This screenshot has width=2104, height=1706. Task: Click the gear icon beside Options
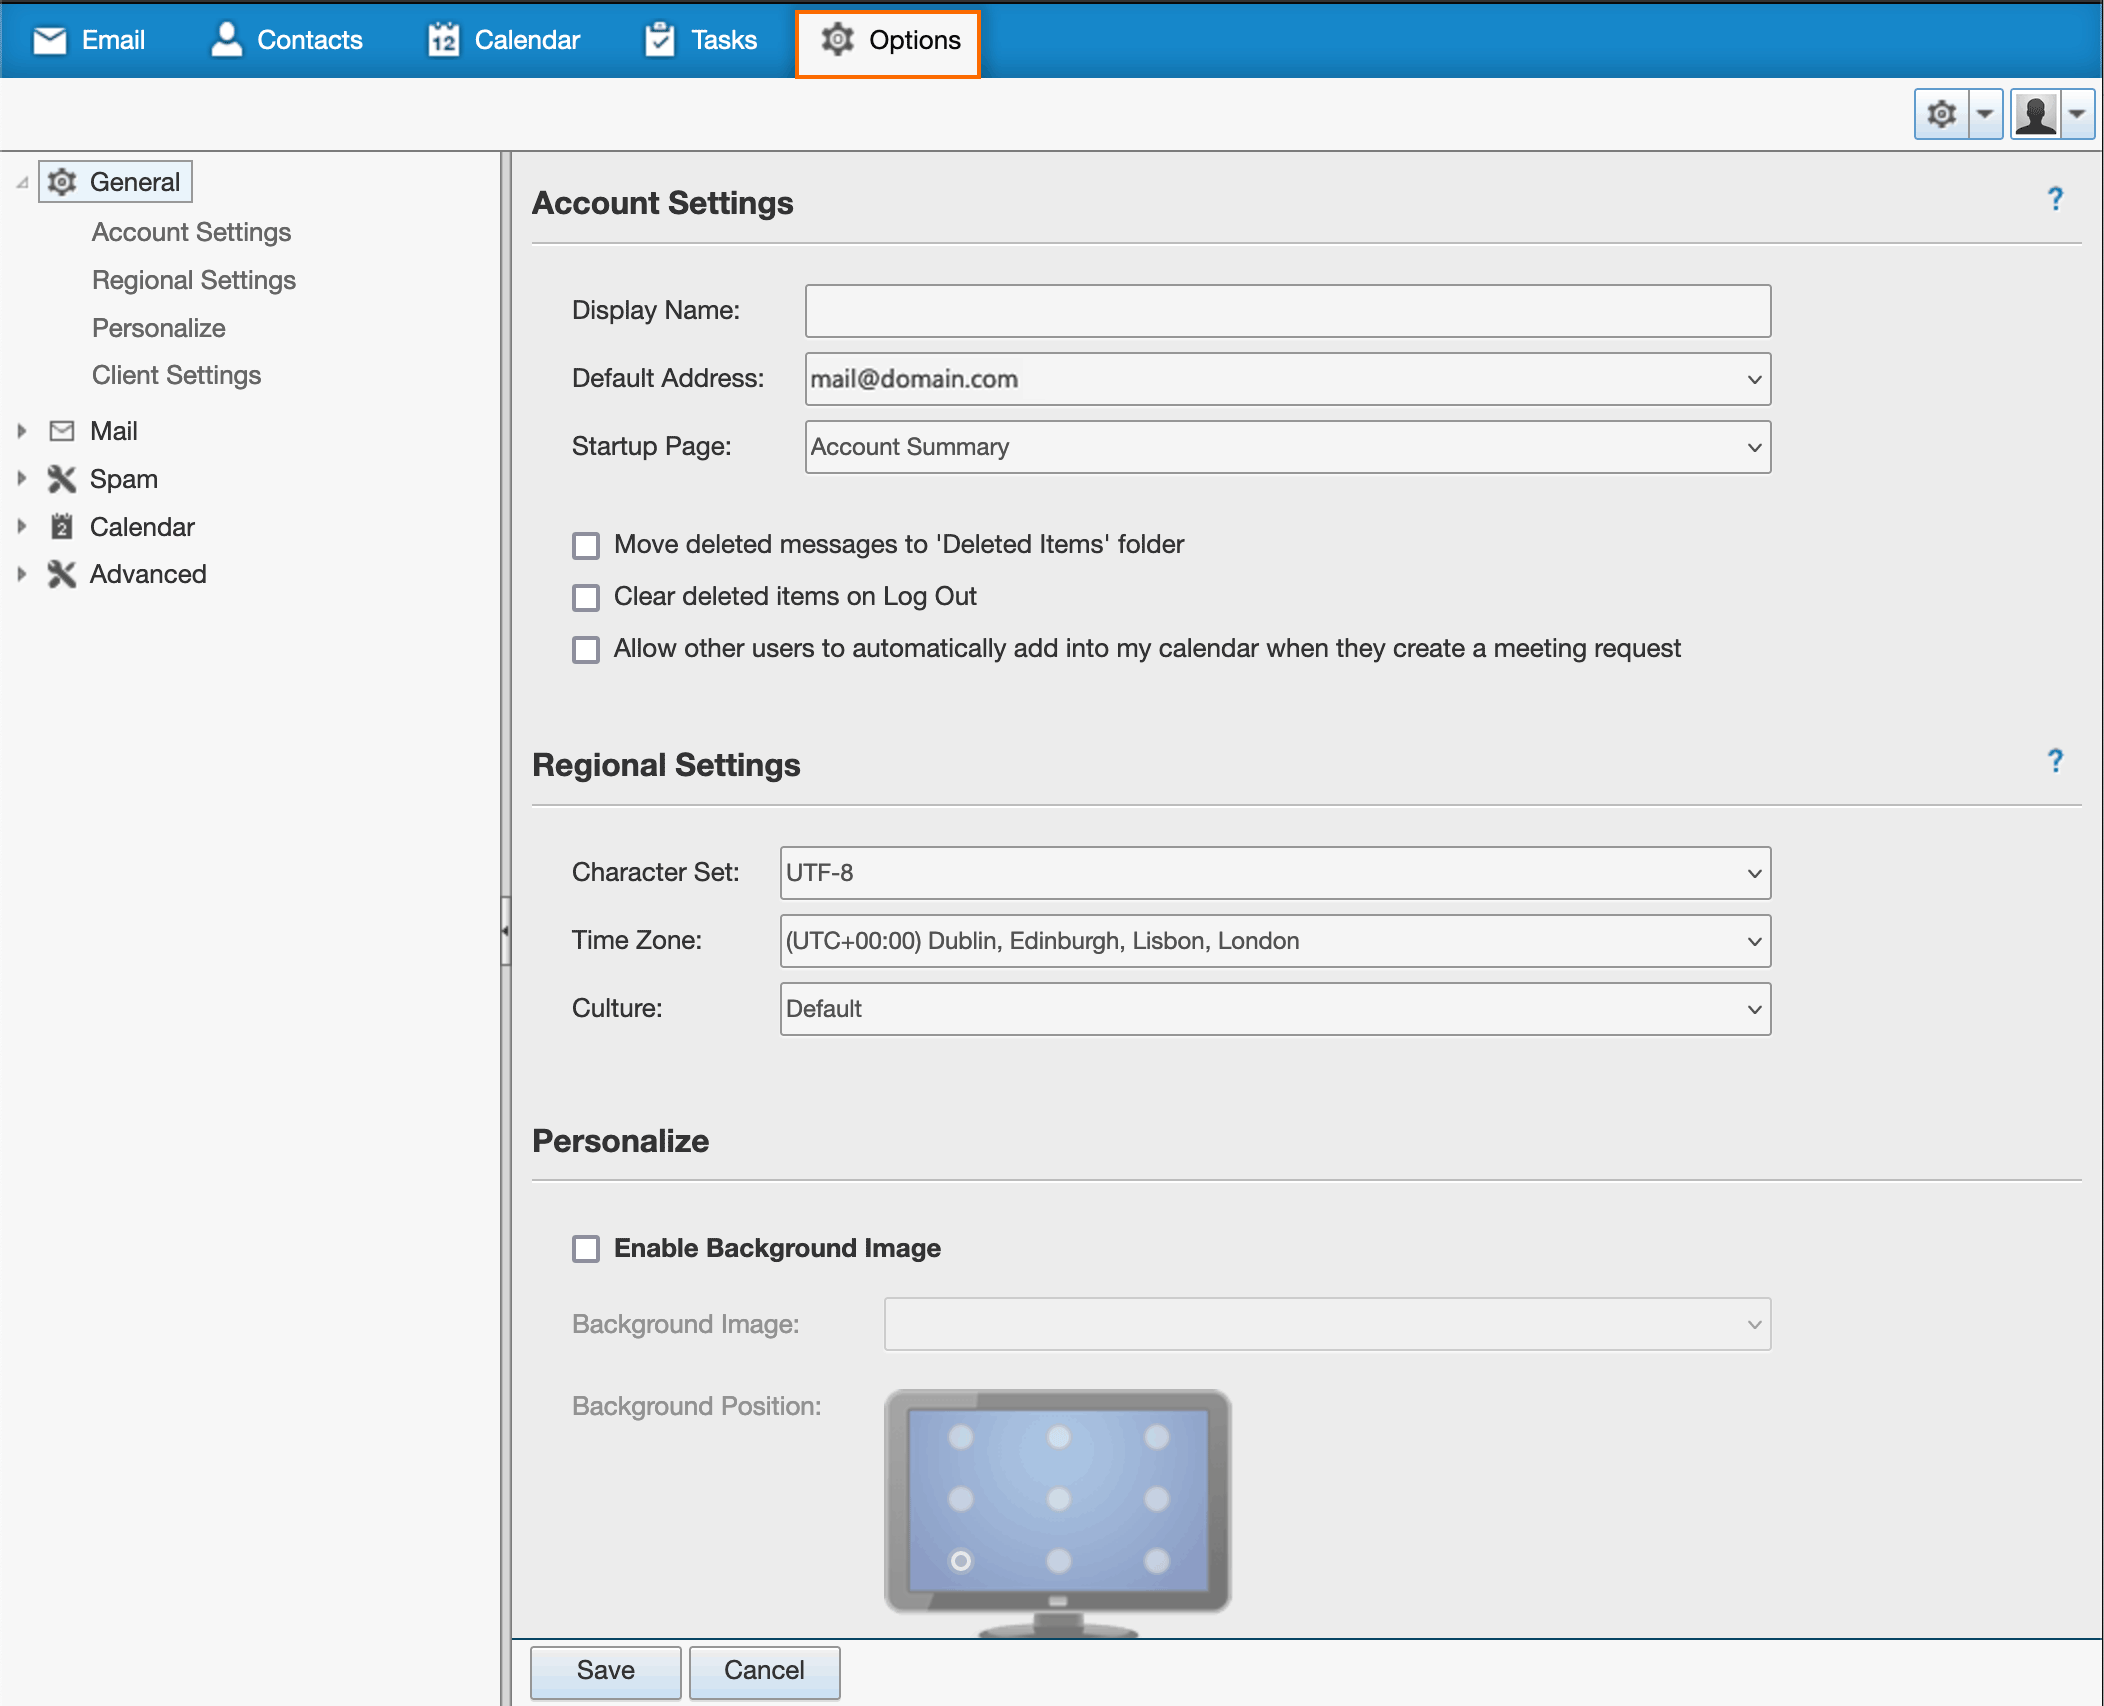(838, 40)
